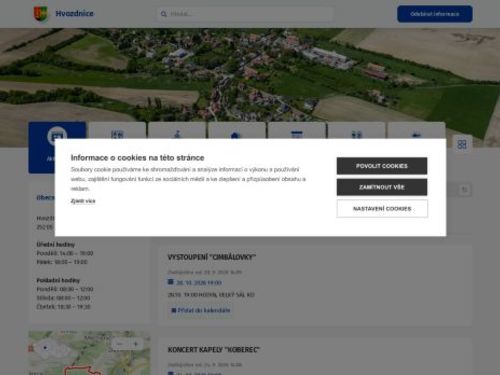
Task: Click the Hvozdnice coat of arms logo
Action: pos(41,14)
